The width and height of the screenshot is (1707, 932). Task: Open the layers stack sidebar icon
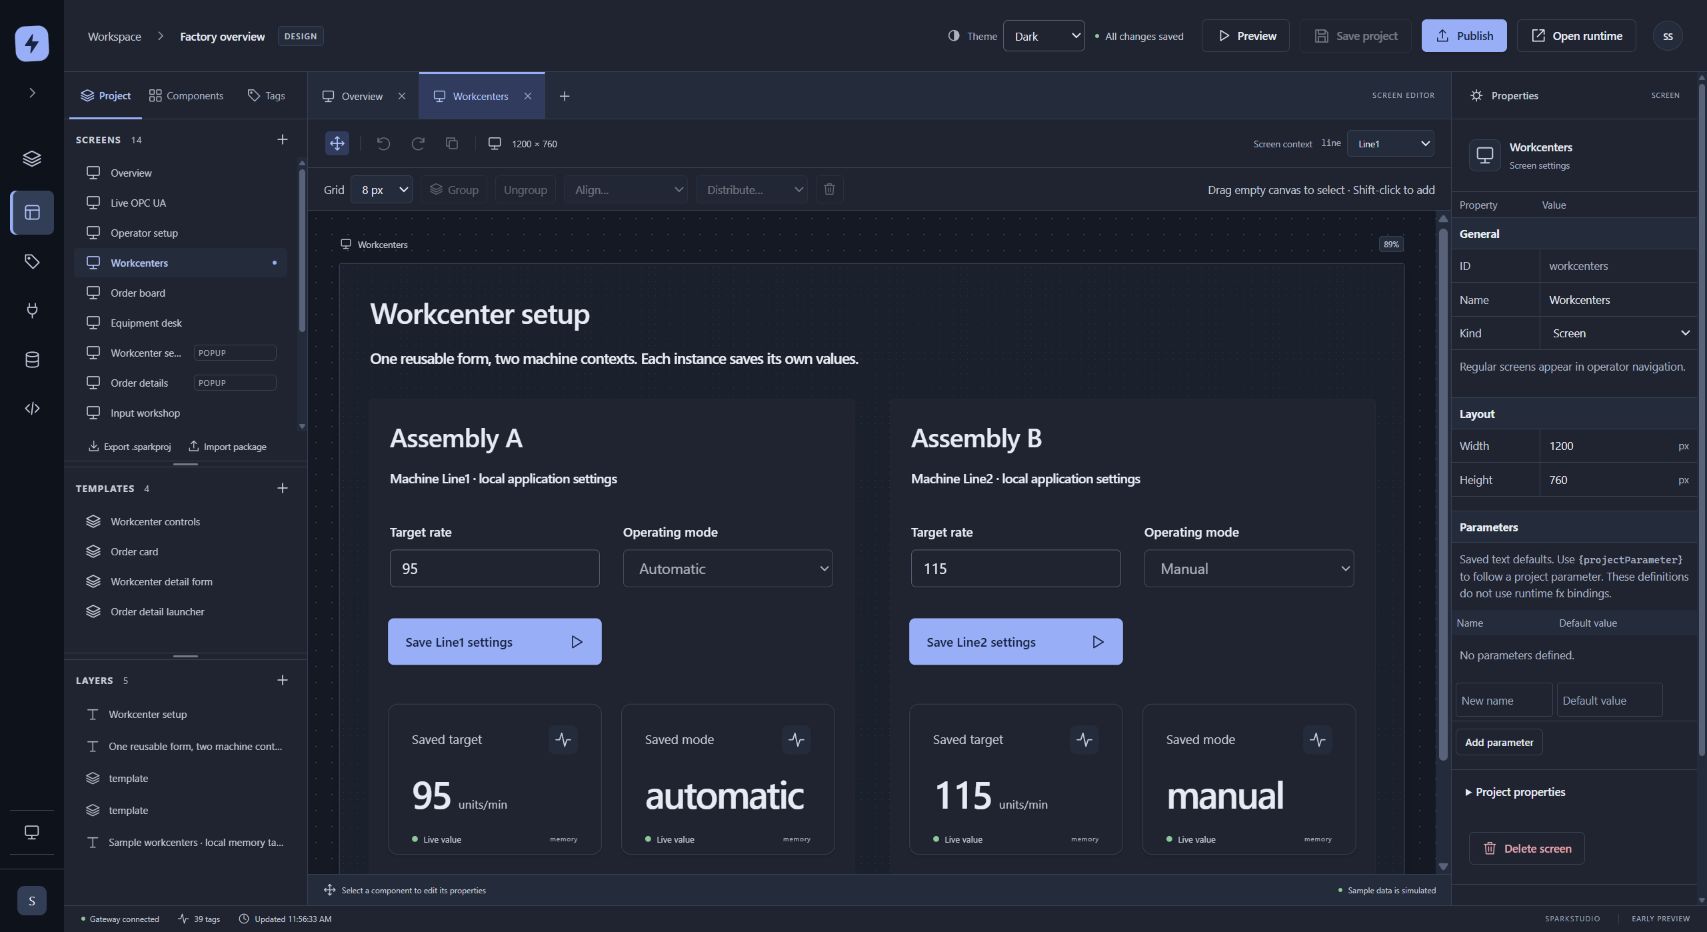[x=32, y=159]
